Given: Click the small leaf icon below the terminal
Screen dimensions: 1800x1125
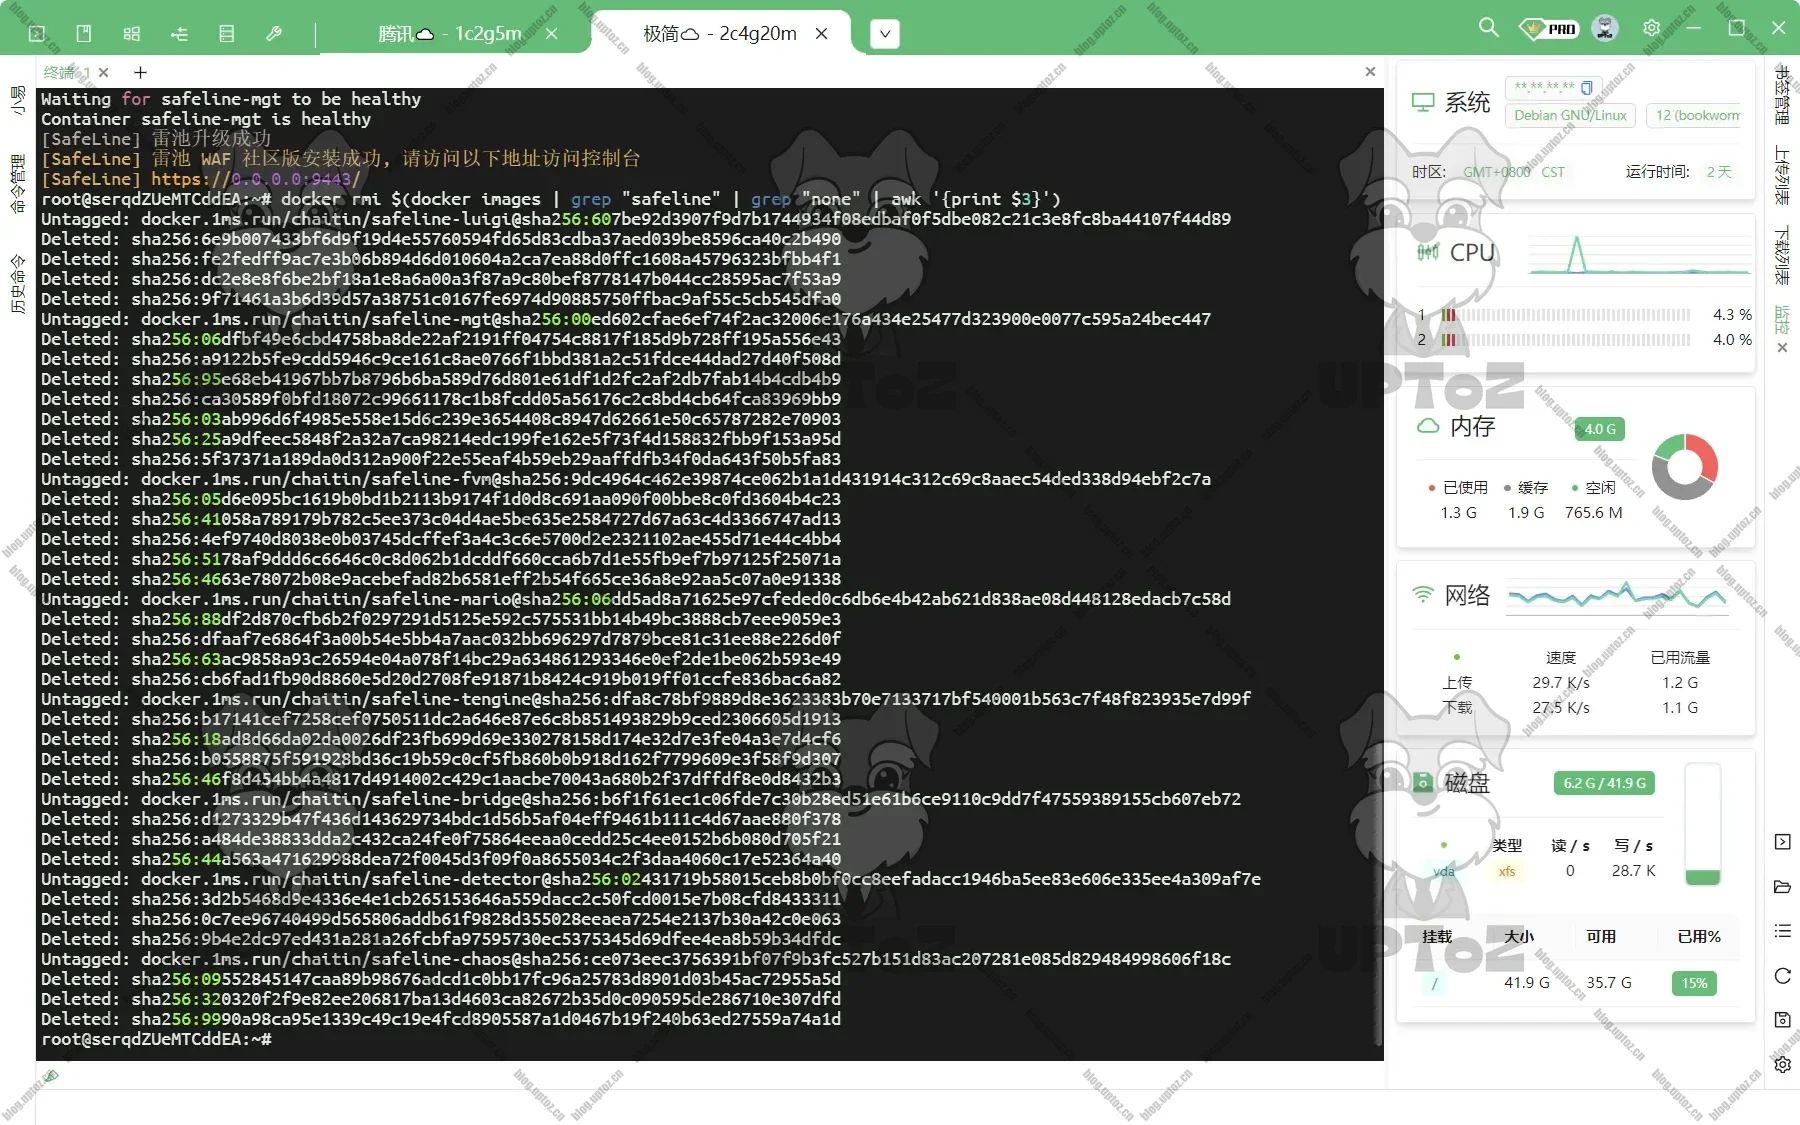Looking at the screenshot, I should [x=51, y=1076].
